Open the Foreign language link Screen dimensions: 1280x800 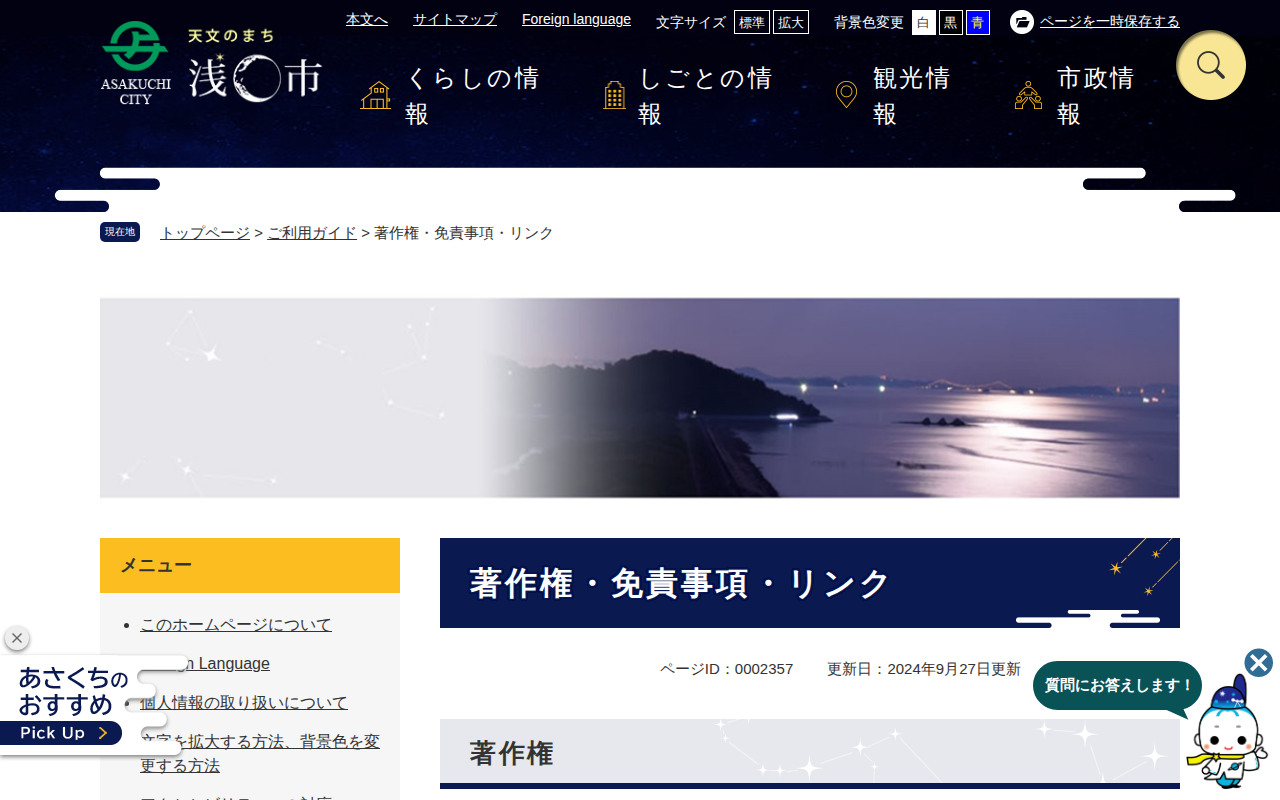click(x=576, y=19)
